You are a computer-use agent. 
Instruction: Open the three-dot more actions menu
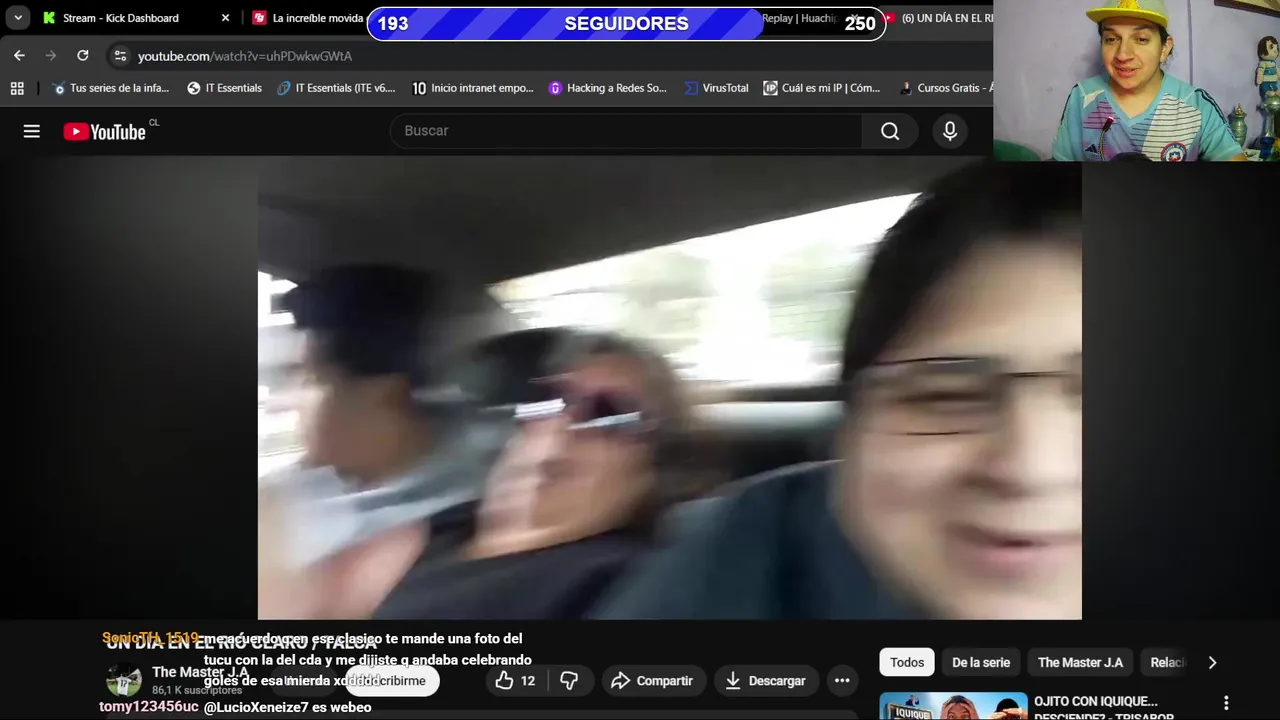pyautogui.click(x=842, y=681)
